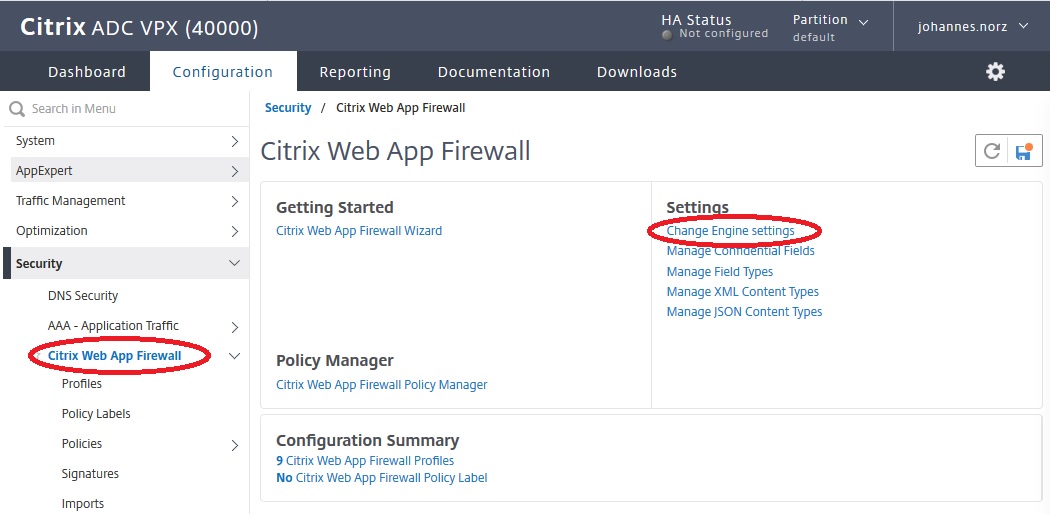Click the save configuration floppy icon

click(1024, 151)
